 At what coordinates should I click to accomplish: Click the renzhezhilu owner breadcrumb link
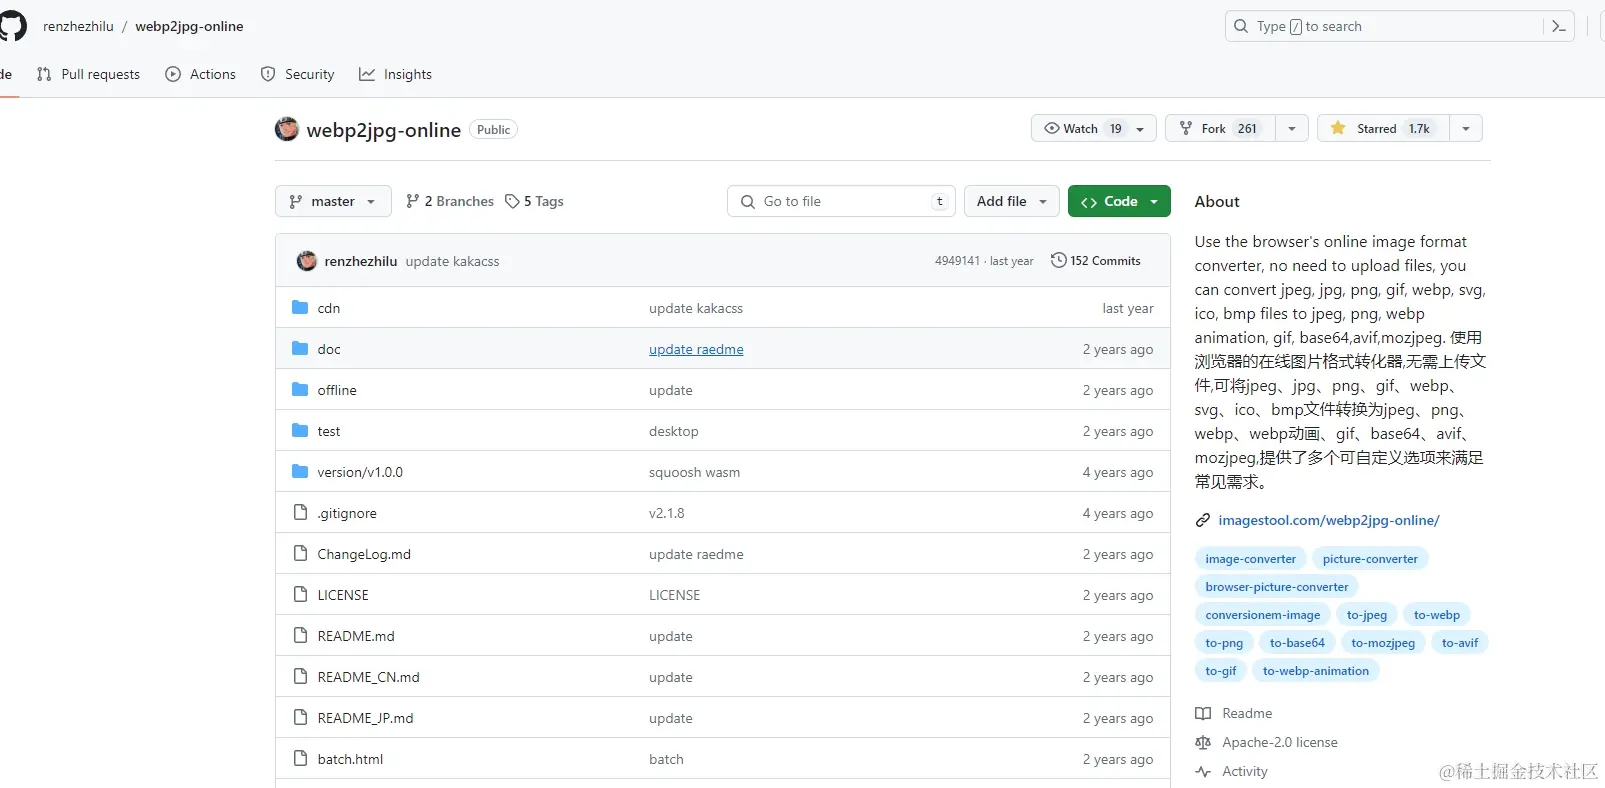pos(78,26)
